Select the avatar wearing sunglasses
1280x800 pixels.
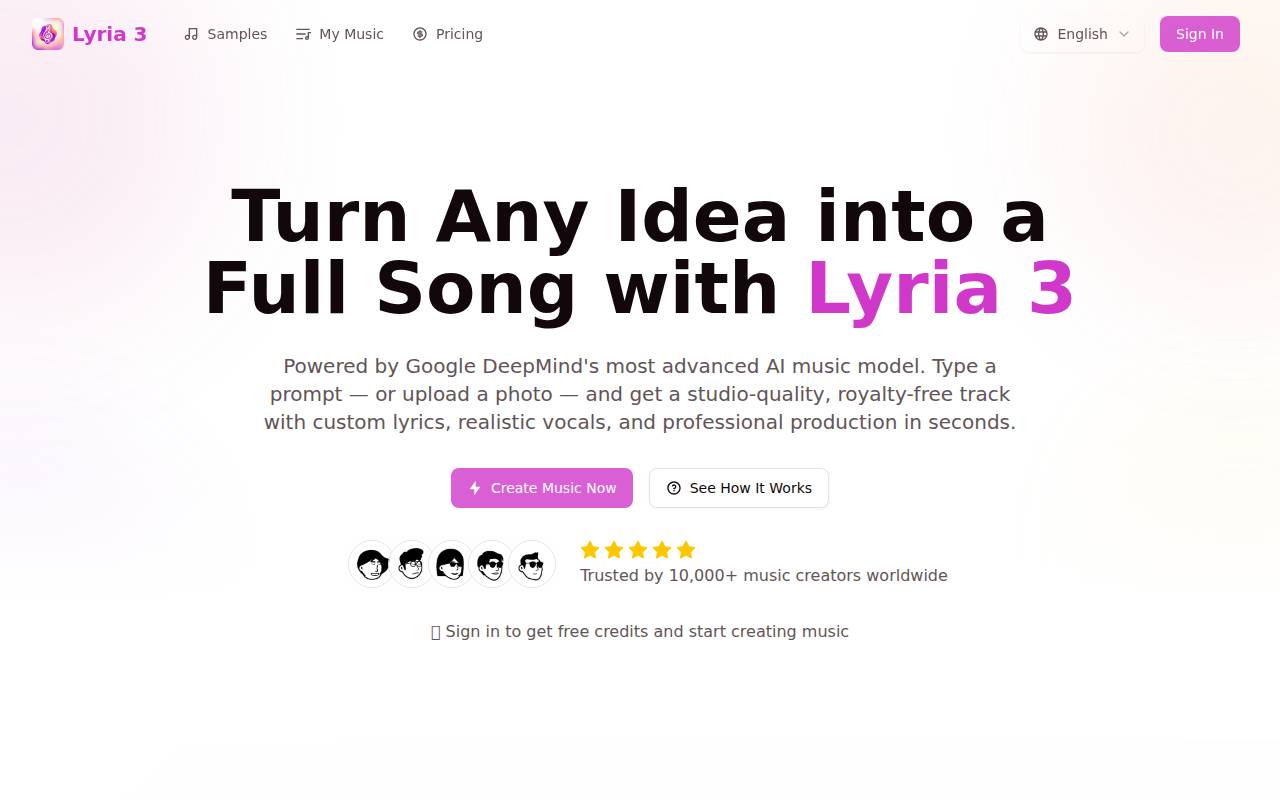(x=491, y=563)
